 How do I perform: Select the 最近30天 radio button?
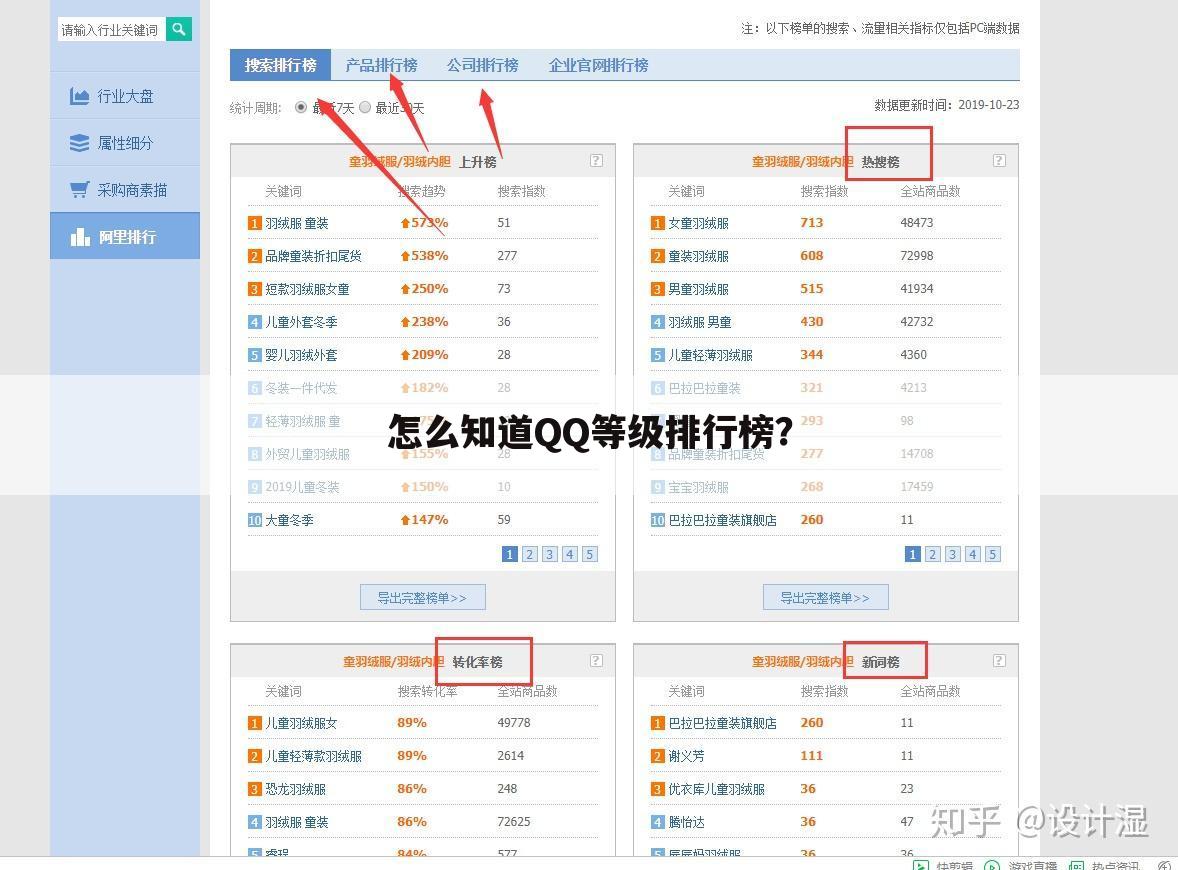click(365, 107)
